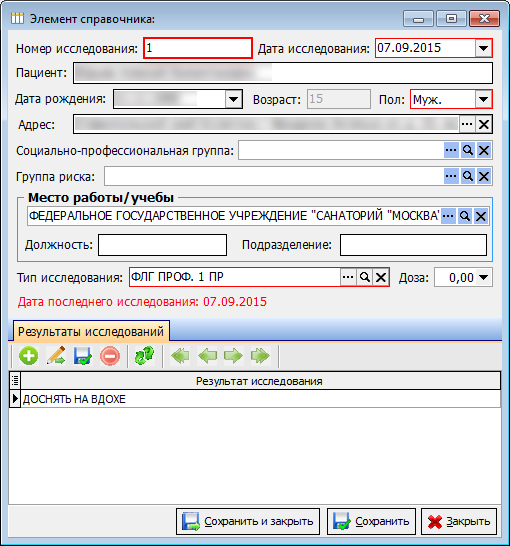Open the Доза dropdown arrow
The image size is (510, 546).
coord(483,278)
